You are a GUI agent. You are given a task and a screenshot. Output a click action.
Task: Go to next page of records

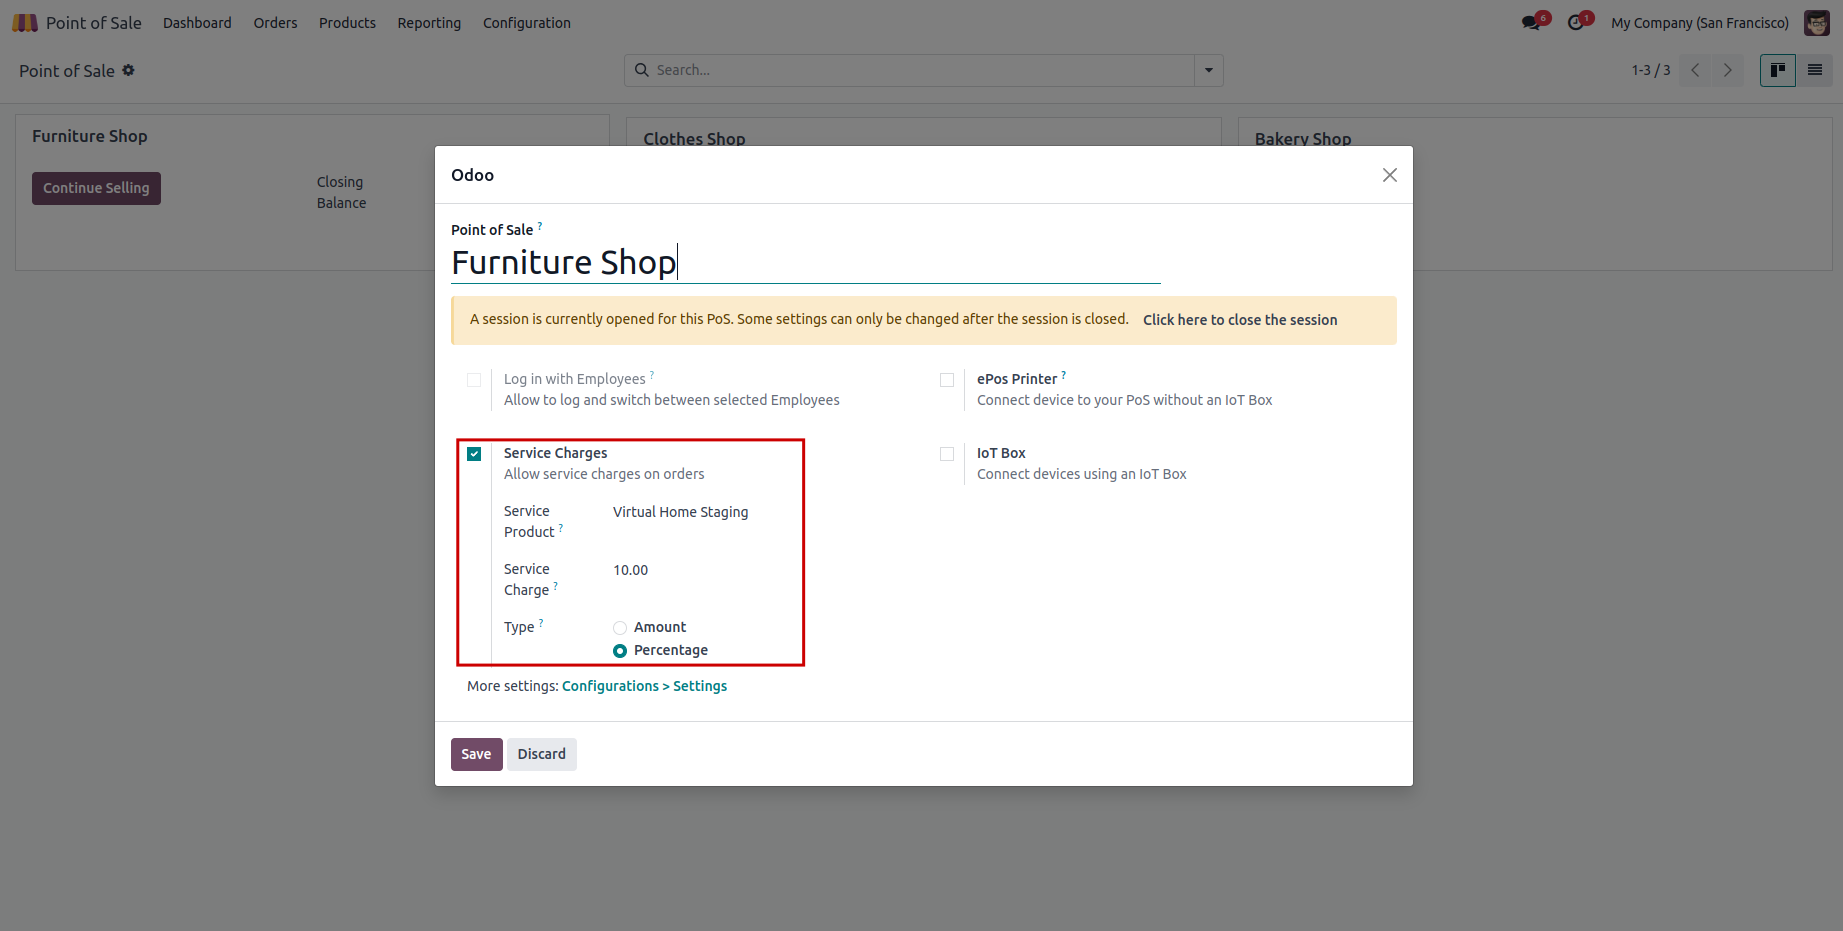coord(1727,70)
